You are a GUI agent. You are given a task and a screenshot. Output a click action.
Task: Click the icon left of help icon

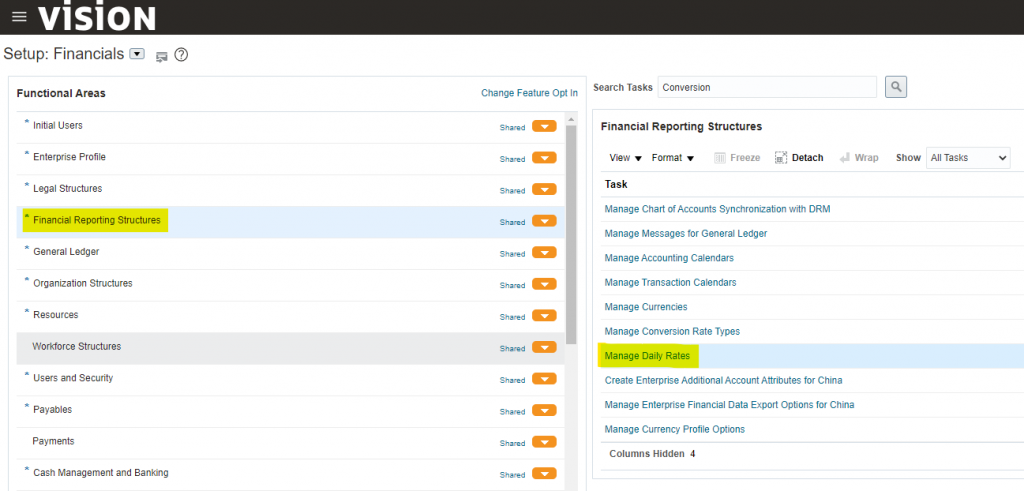click(161, 56)
